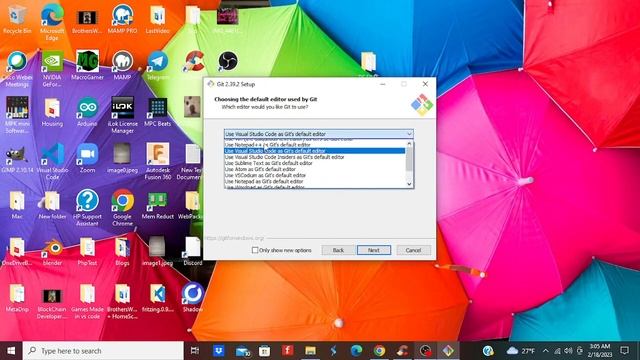Viewport: 640px width, 360px height.
Task: Click the editor list scroll-down arrow
Action: pyautogui.click(x=409, y=184)
